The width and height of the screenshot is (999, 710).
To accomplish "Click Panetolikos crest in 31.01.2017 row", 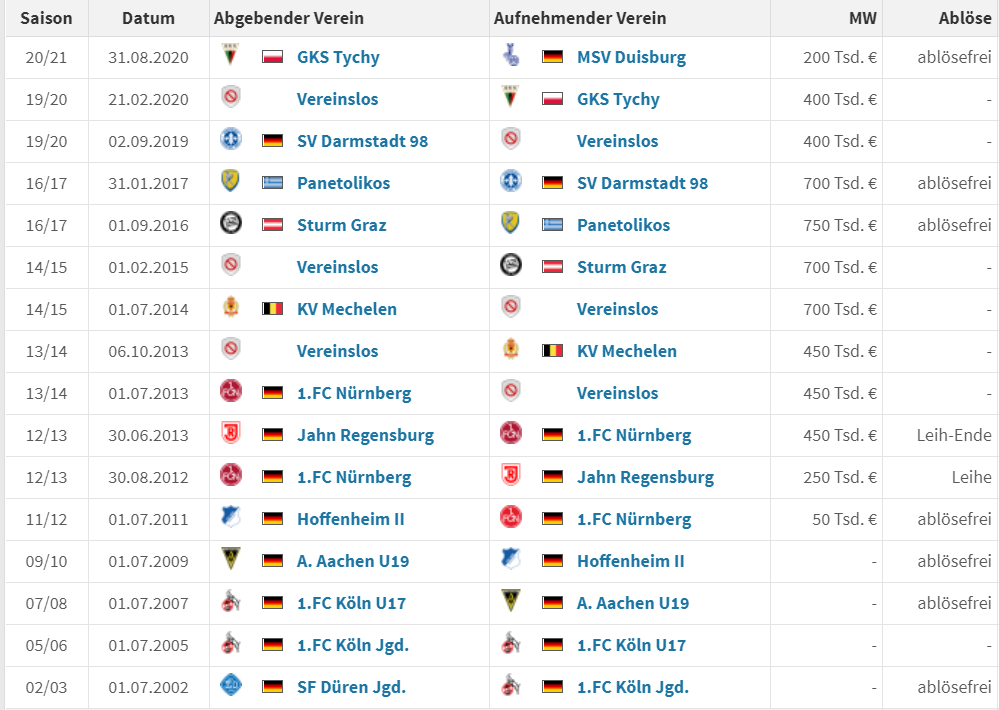I will (231, 182).
